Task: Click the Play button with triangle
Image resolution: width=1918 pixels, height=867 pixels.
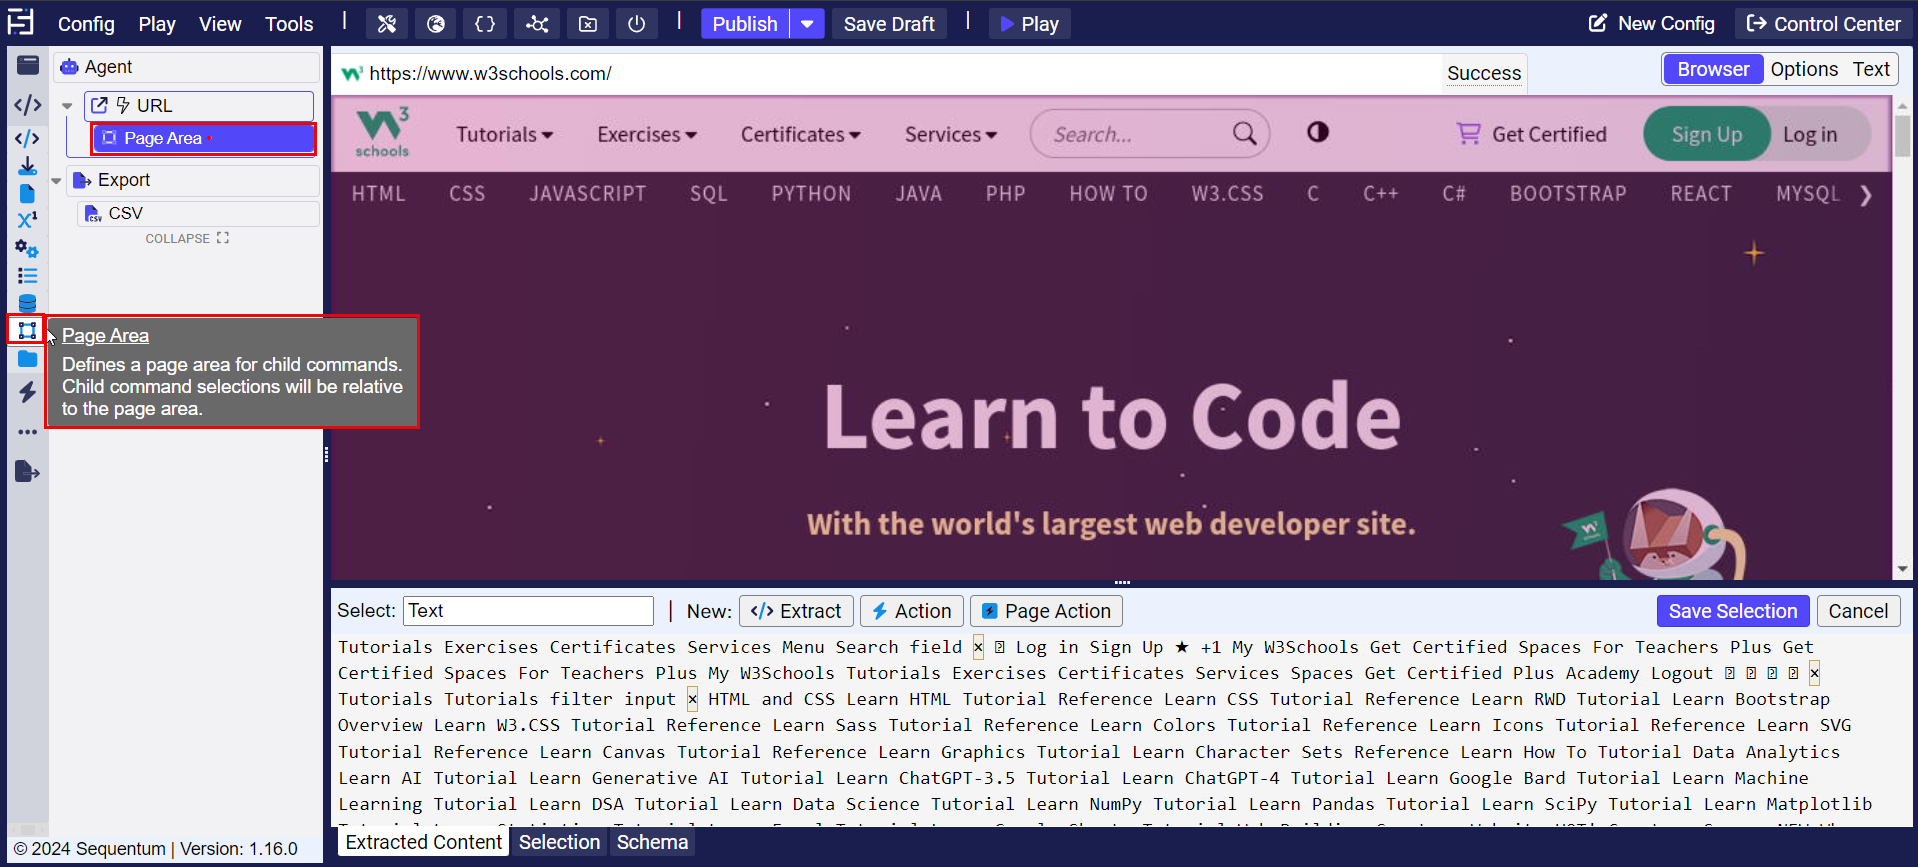Action: [1030, 24]
